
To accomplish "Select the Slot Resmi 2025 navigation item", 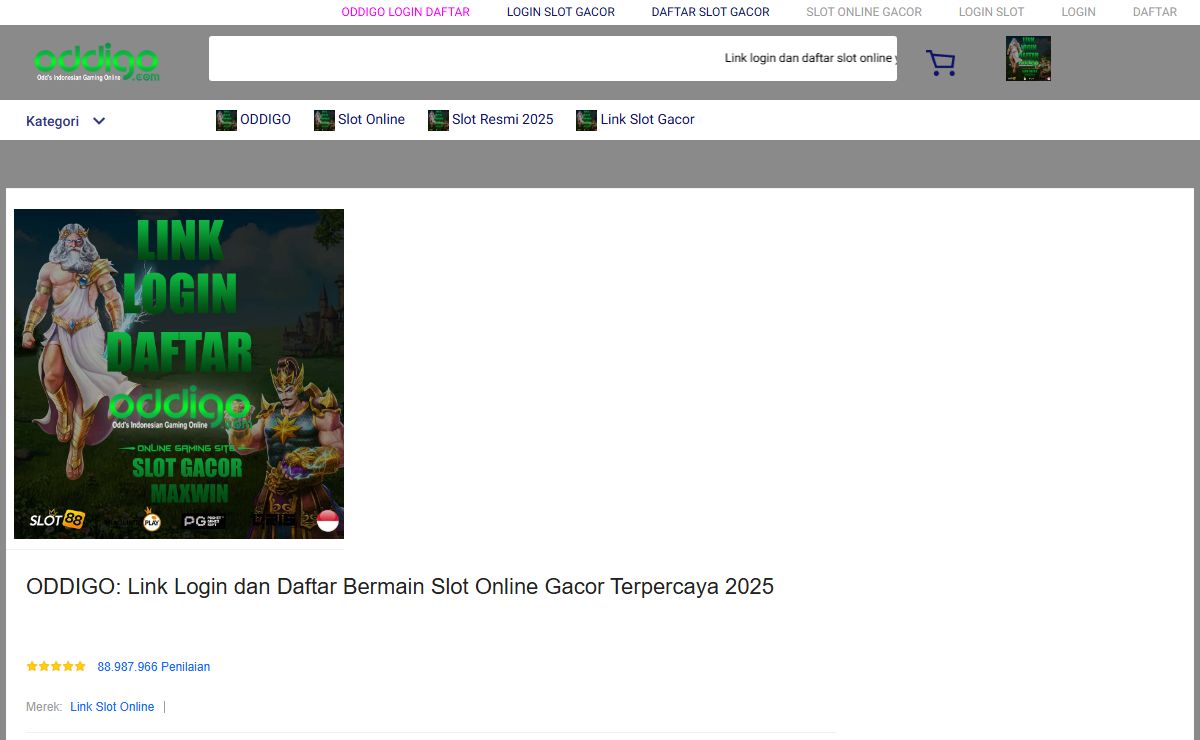I will pos(502,119).
